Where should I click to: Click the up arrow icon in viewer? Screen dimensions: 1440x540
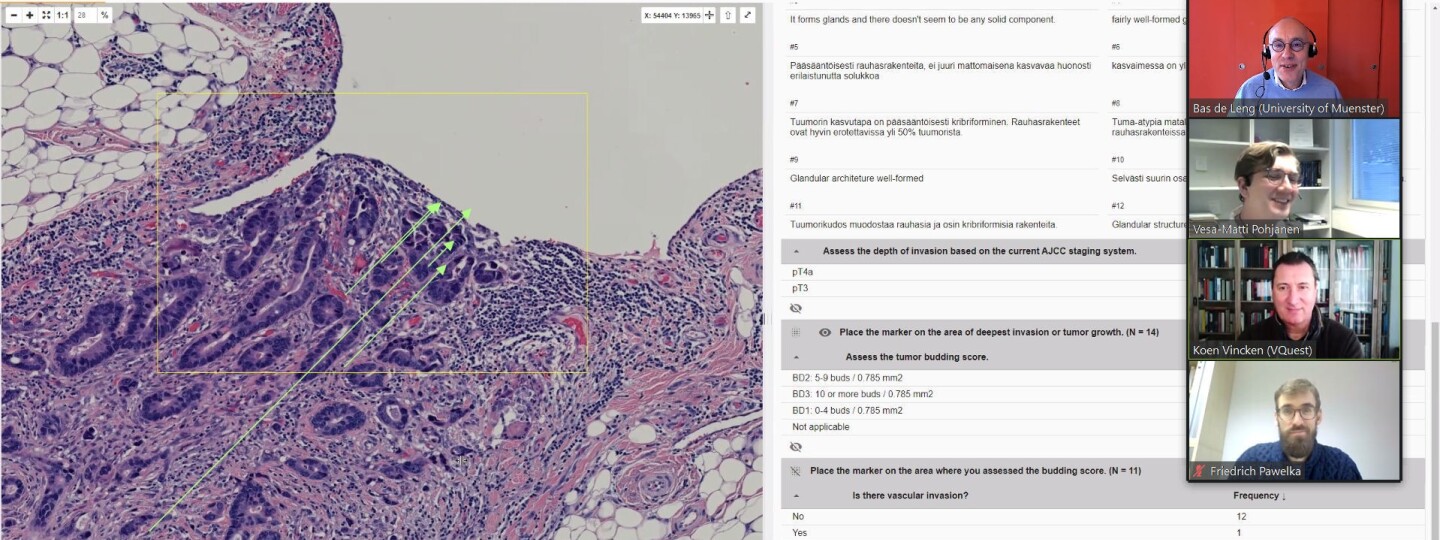point(728,15)
